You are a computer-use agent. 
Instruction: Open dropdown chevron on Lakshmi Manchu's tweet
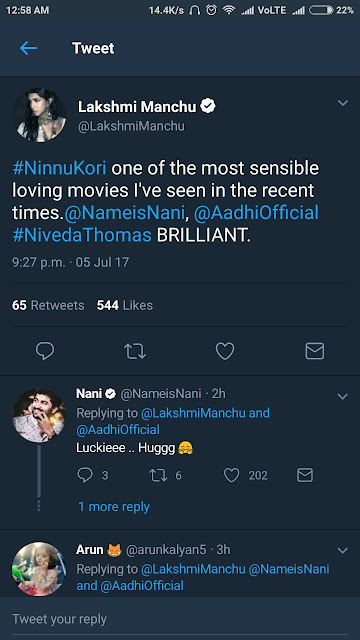(343, 103)
